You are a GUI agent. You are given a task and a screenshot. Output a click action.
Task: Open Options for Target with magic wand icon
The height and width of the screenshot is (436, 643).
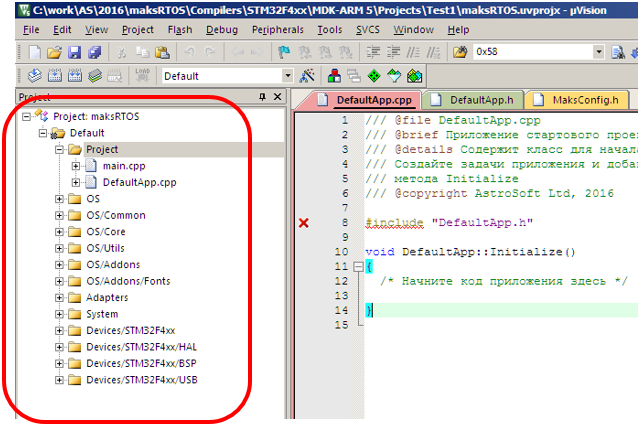307,76
